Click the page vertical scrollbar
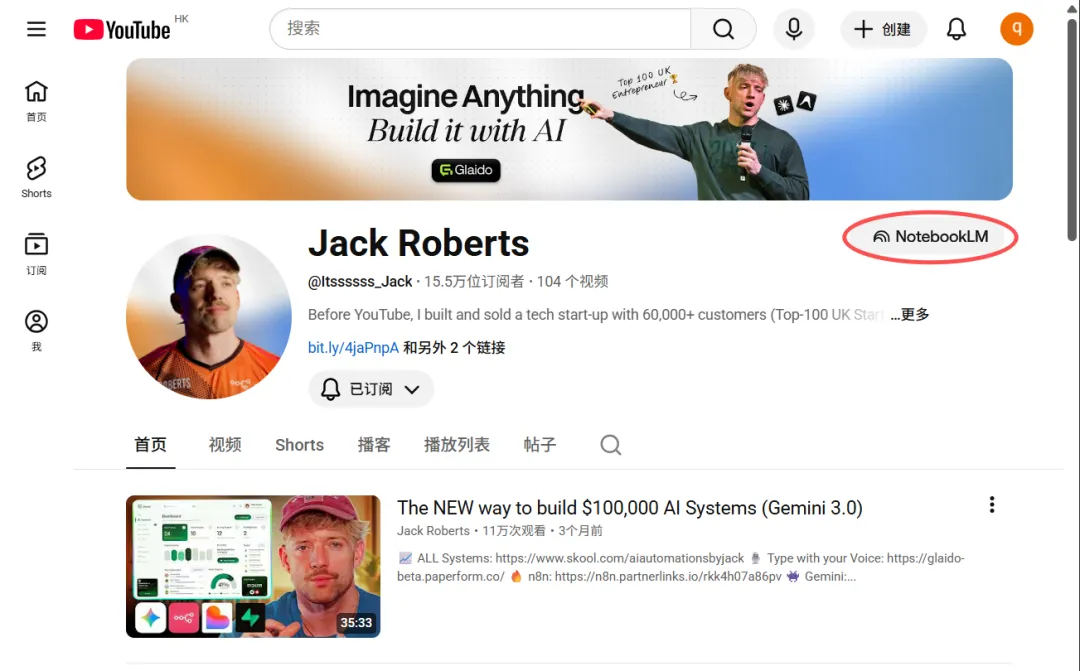Image resolution: width=1080 pixels, height=671 pixels. point(1072,131)
